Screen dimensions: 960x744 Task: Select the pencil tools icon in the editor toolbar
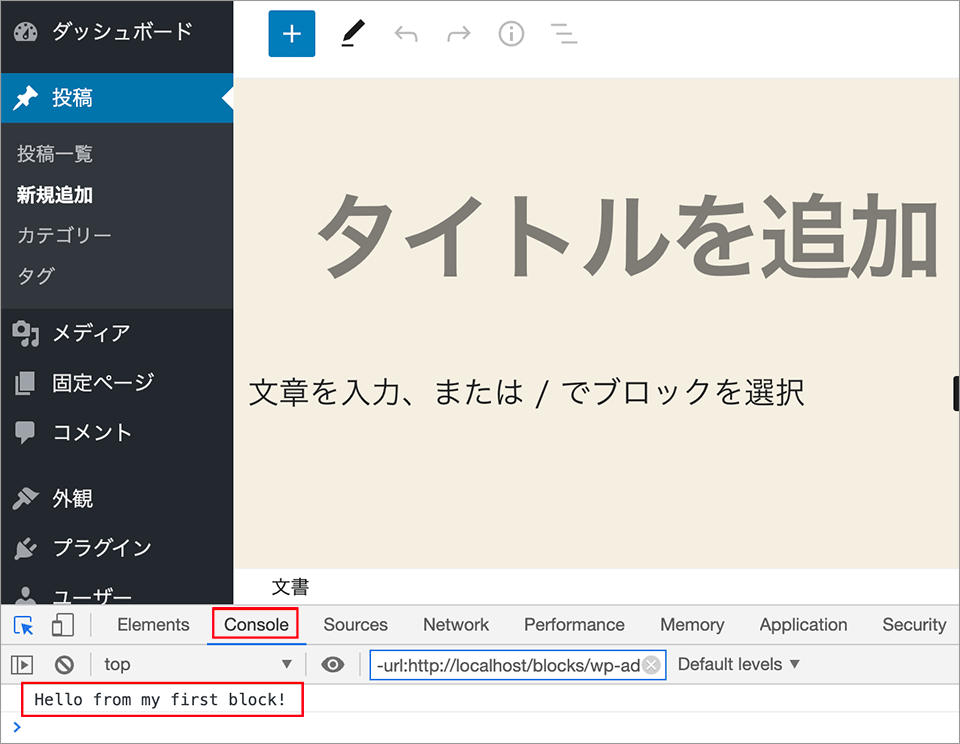[x=353, y=34]
